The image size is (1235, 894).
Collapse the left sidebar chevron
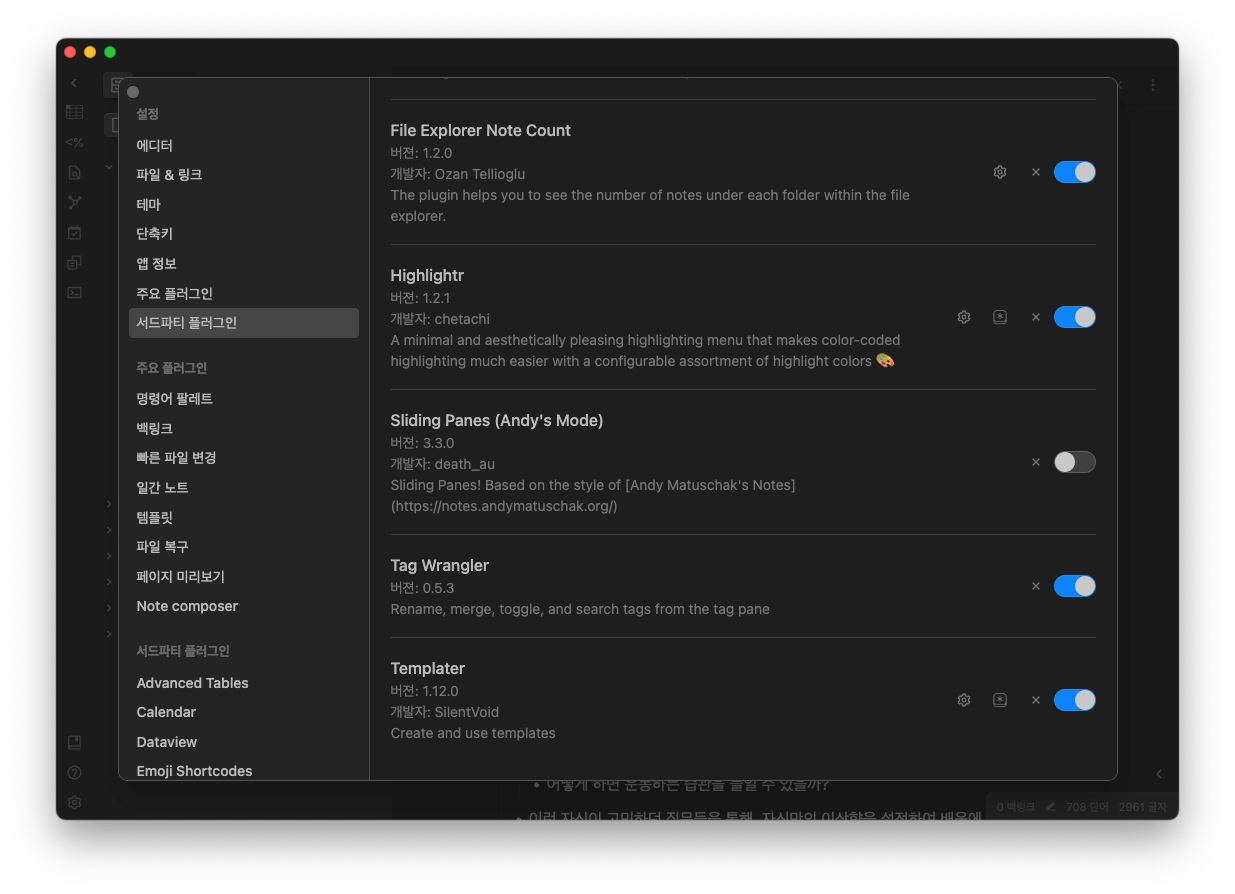point(74,83)
